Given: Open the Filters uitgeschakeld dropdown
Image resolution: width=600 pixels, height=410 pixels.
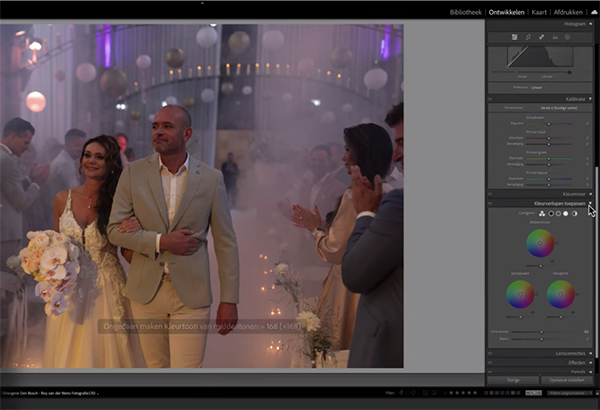Looking at the screenshot, I should click(x=570, y=393).
